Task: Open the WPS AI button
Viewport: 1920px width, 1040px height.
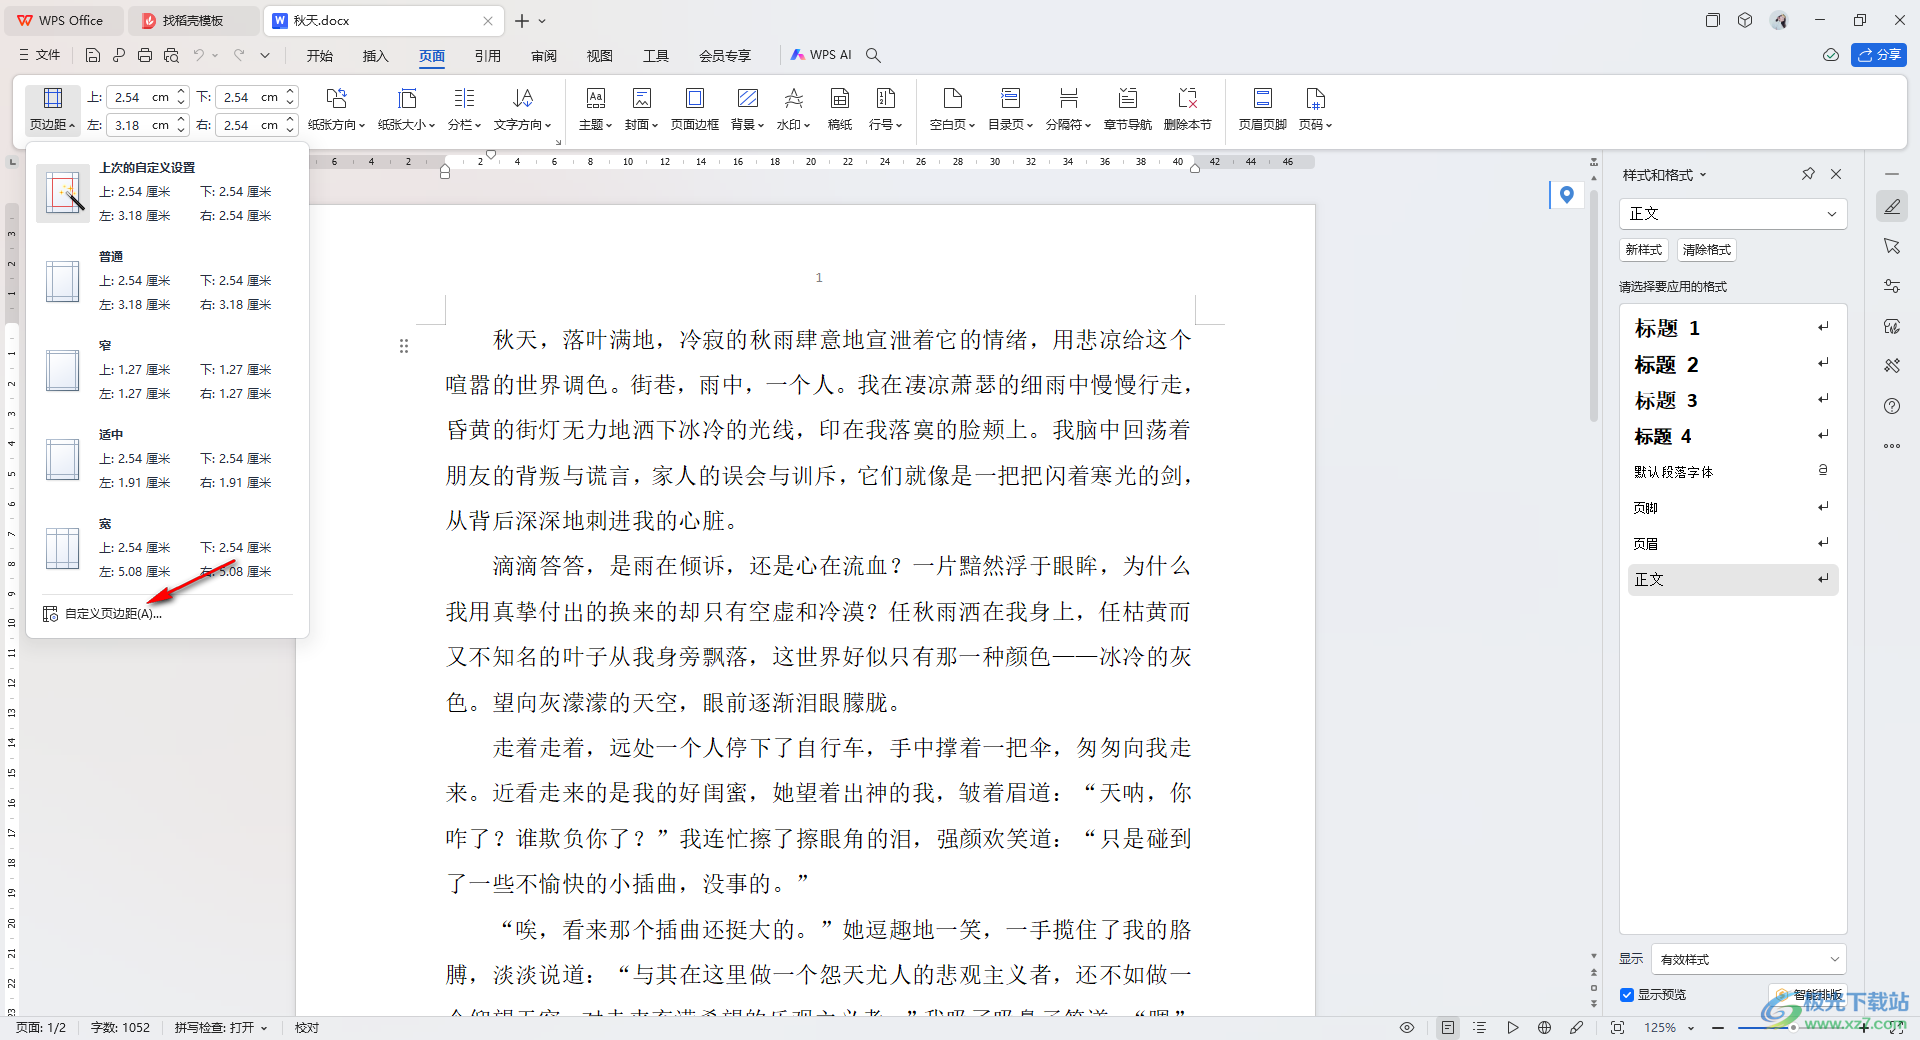Action: click(821, 55)
